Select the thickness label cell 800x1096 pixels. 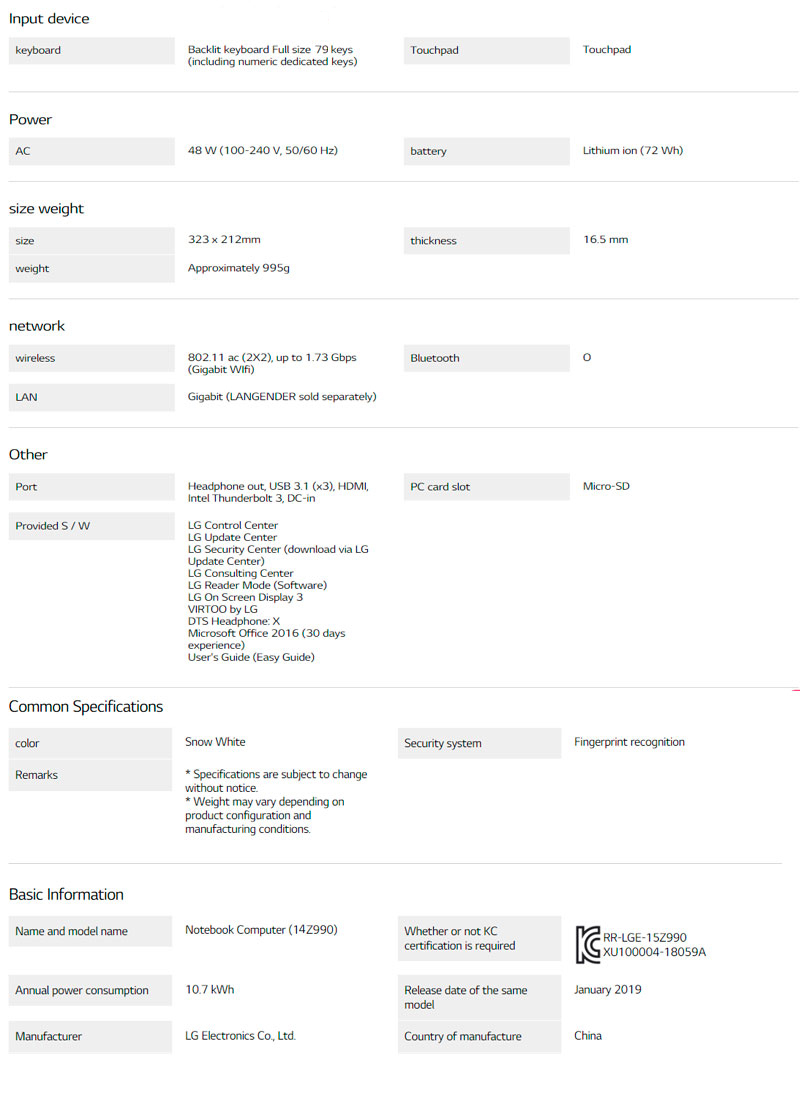tap(485, 241)
